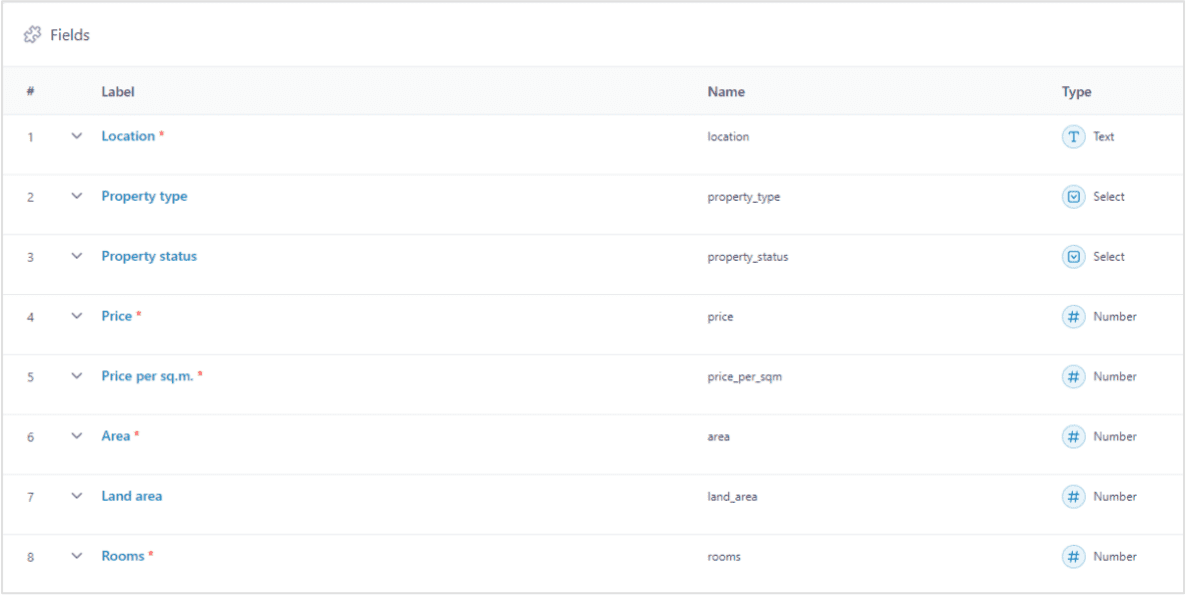
Task: Click the Number icon for Price per sq.m.
Action: [1073, 377]
